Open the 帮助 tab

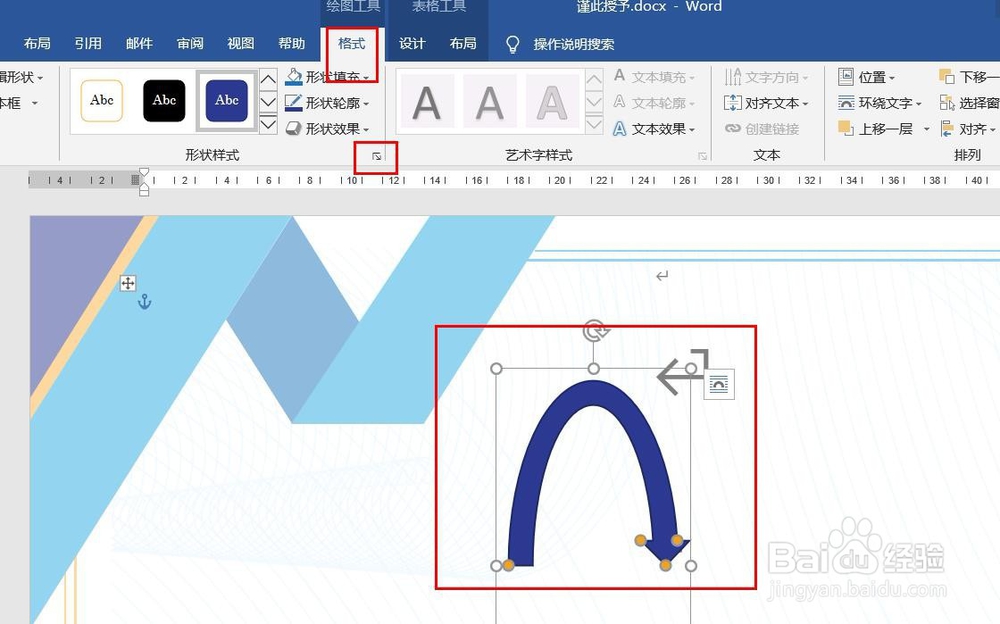coord(291,43)
